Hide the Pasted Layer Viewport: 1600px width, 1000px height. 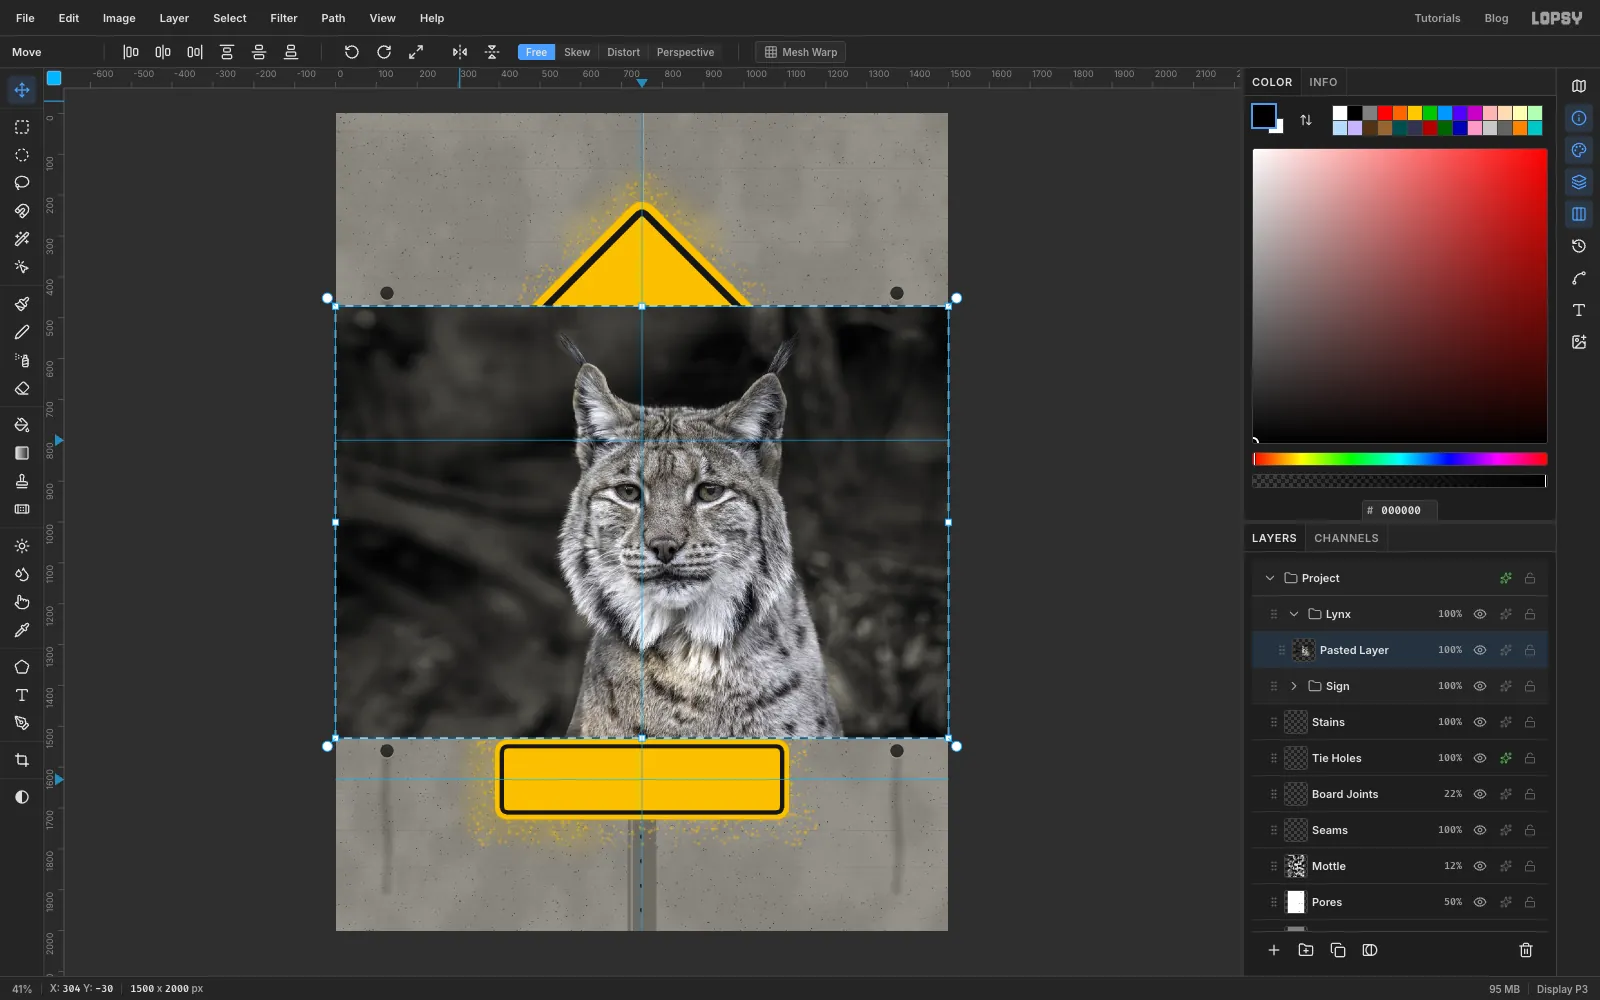pyautogui.click(x=1480, y=650)
